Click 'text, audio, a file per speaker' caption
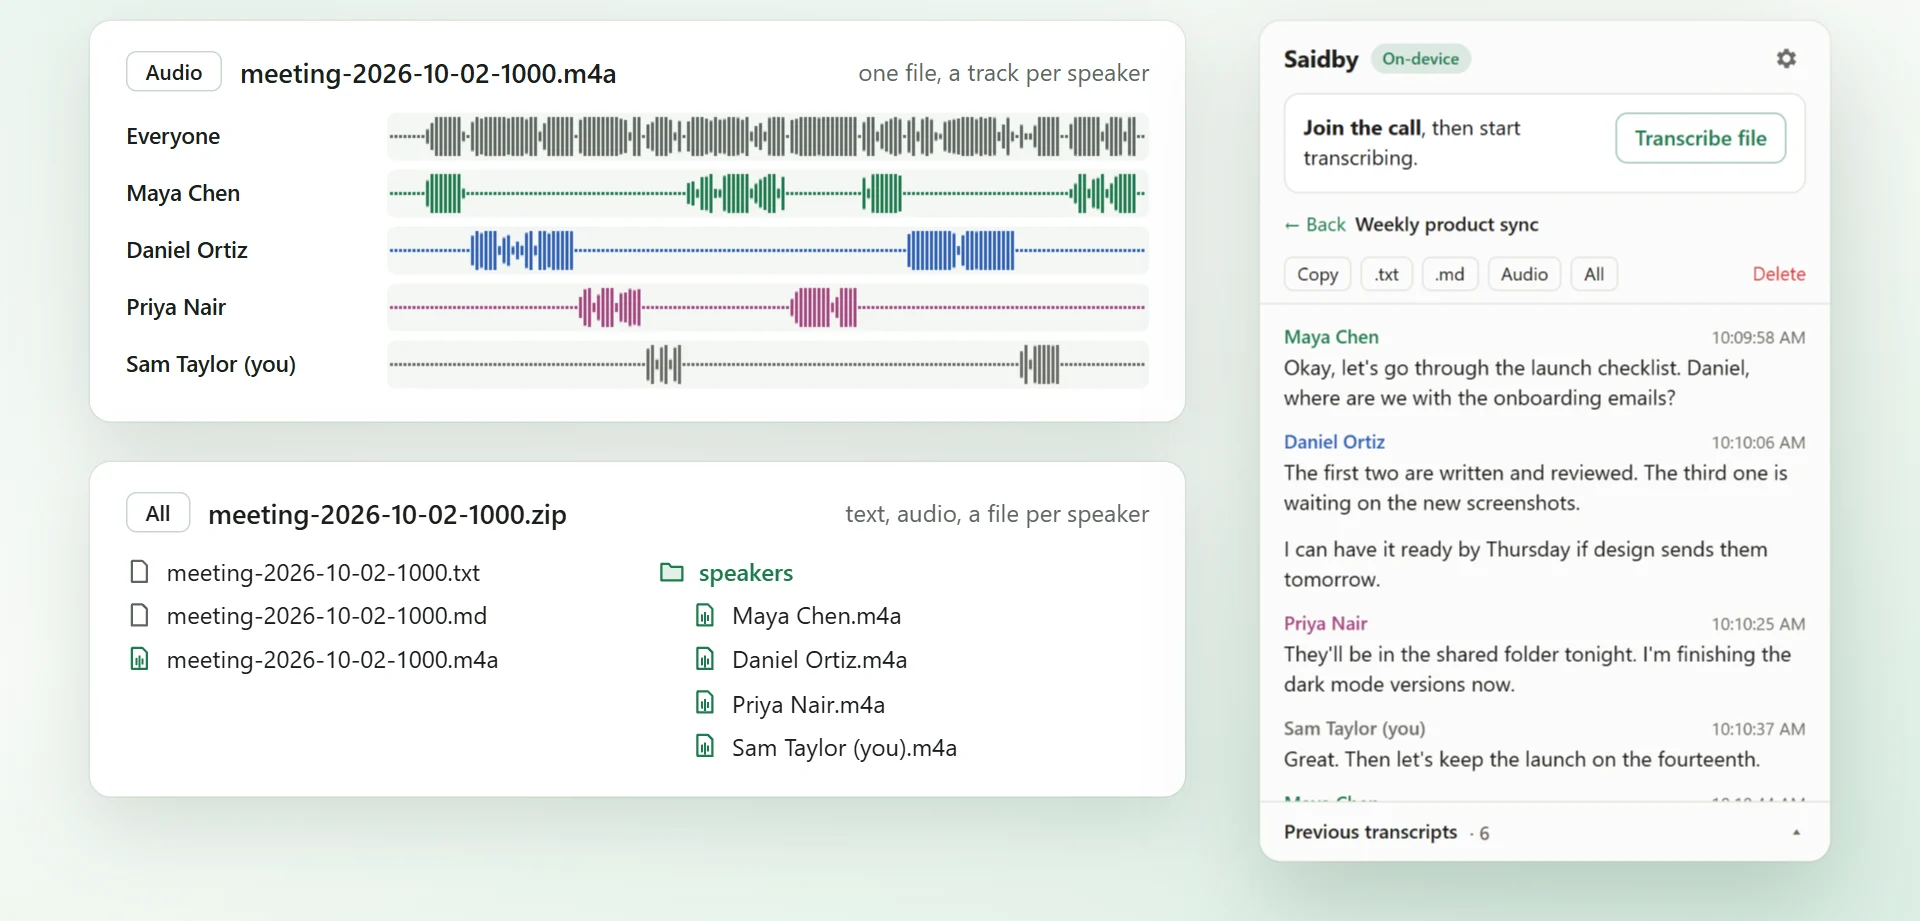 point(997,514)
